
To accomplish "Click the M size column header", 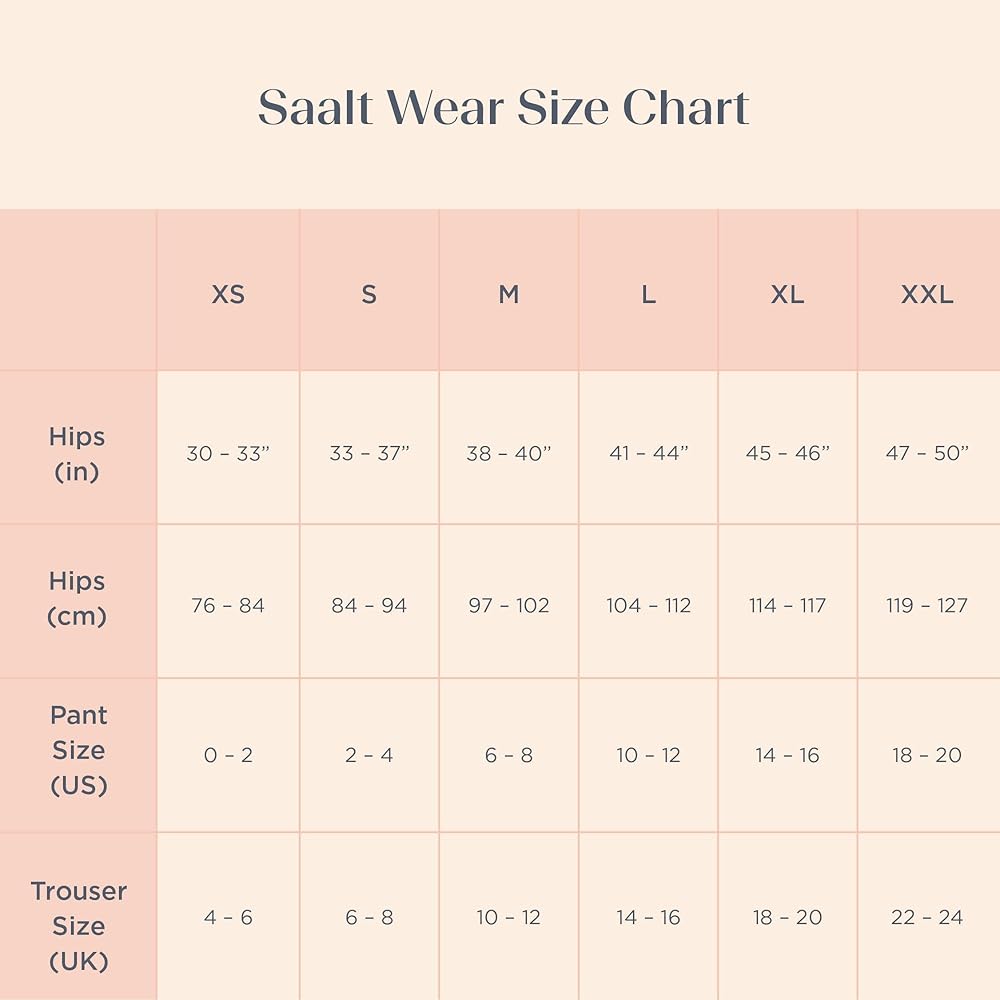I will tap(509, 295).
